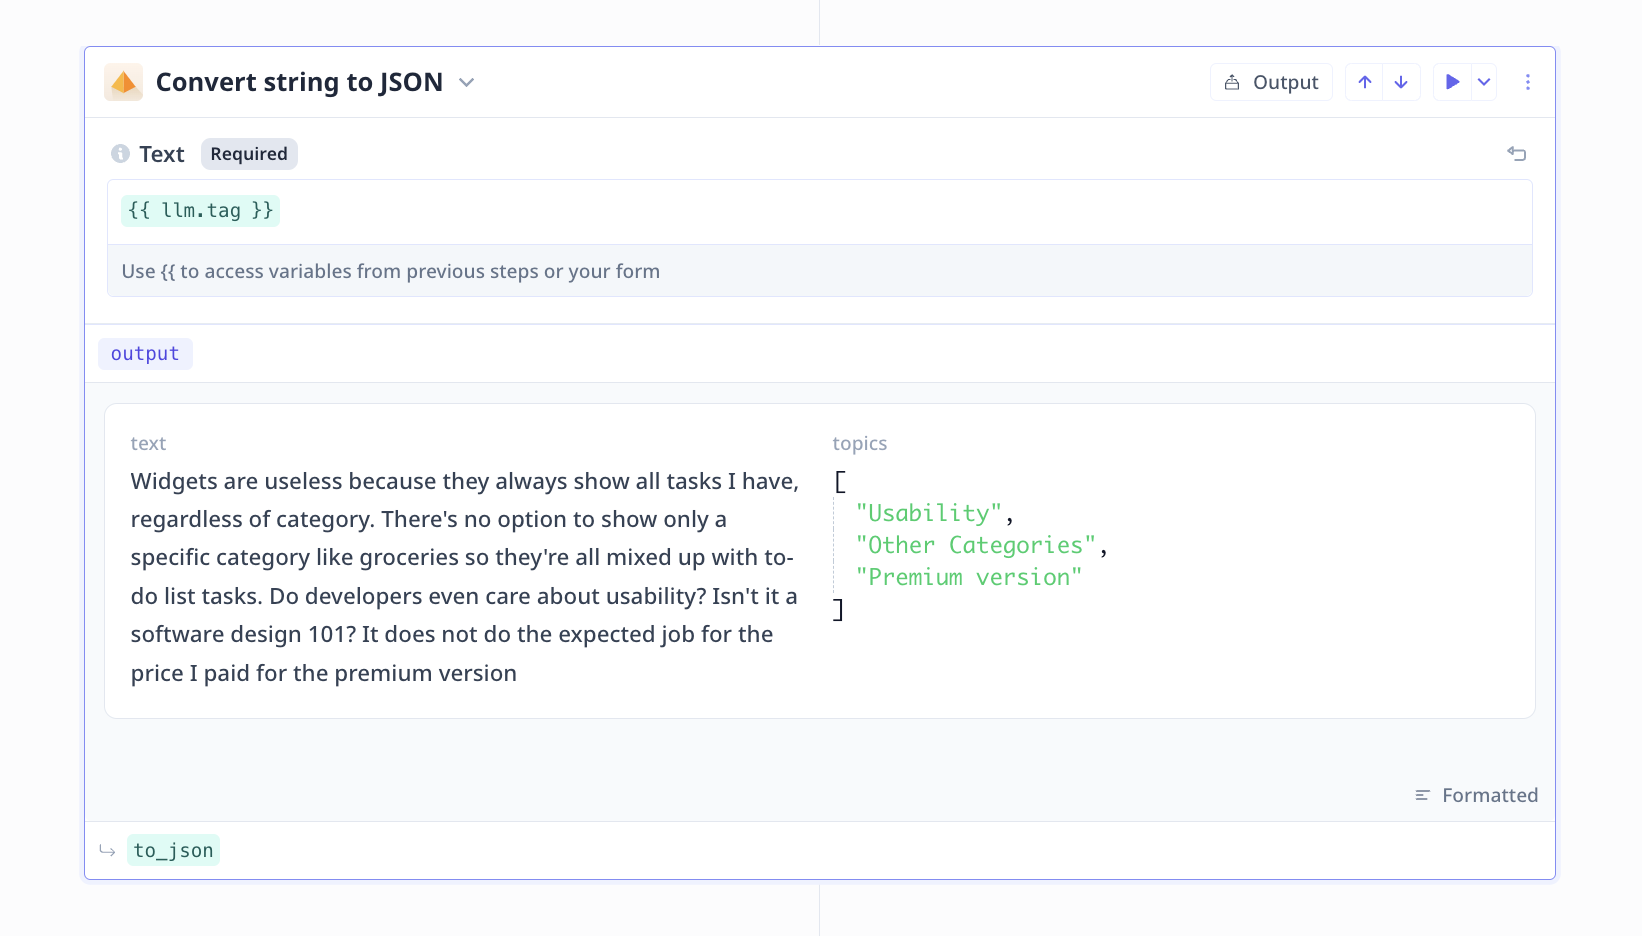
Task: Move step up with the up arrow
Action: (1364, 82)
